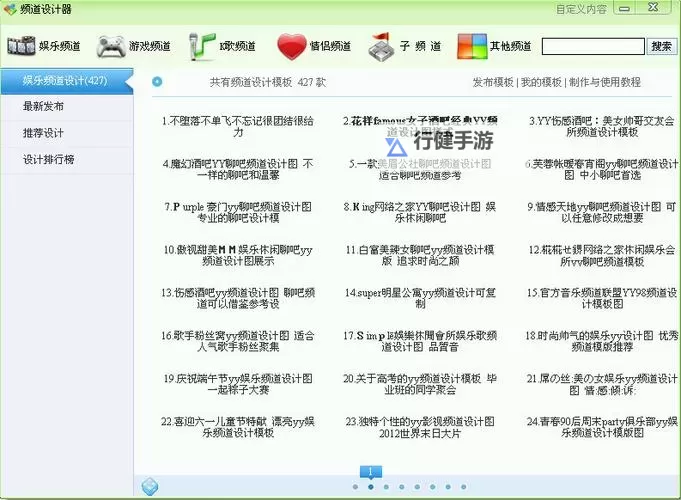Click the app logo in title bar

pos(10,9)
